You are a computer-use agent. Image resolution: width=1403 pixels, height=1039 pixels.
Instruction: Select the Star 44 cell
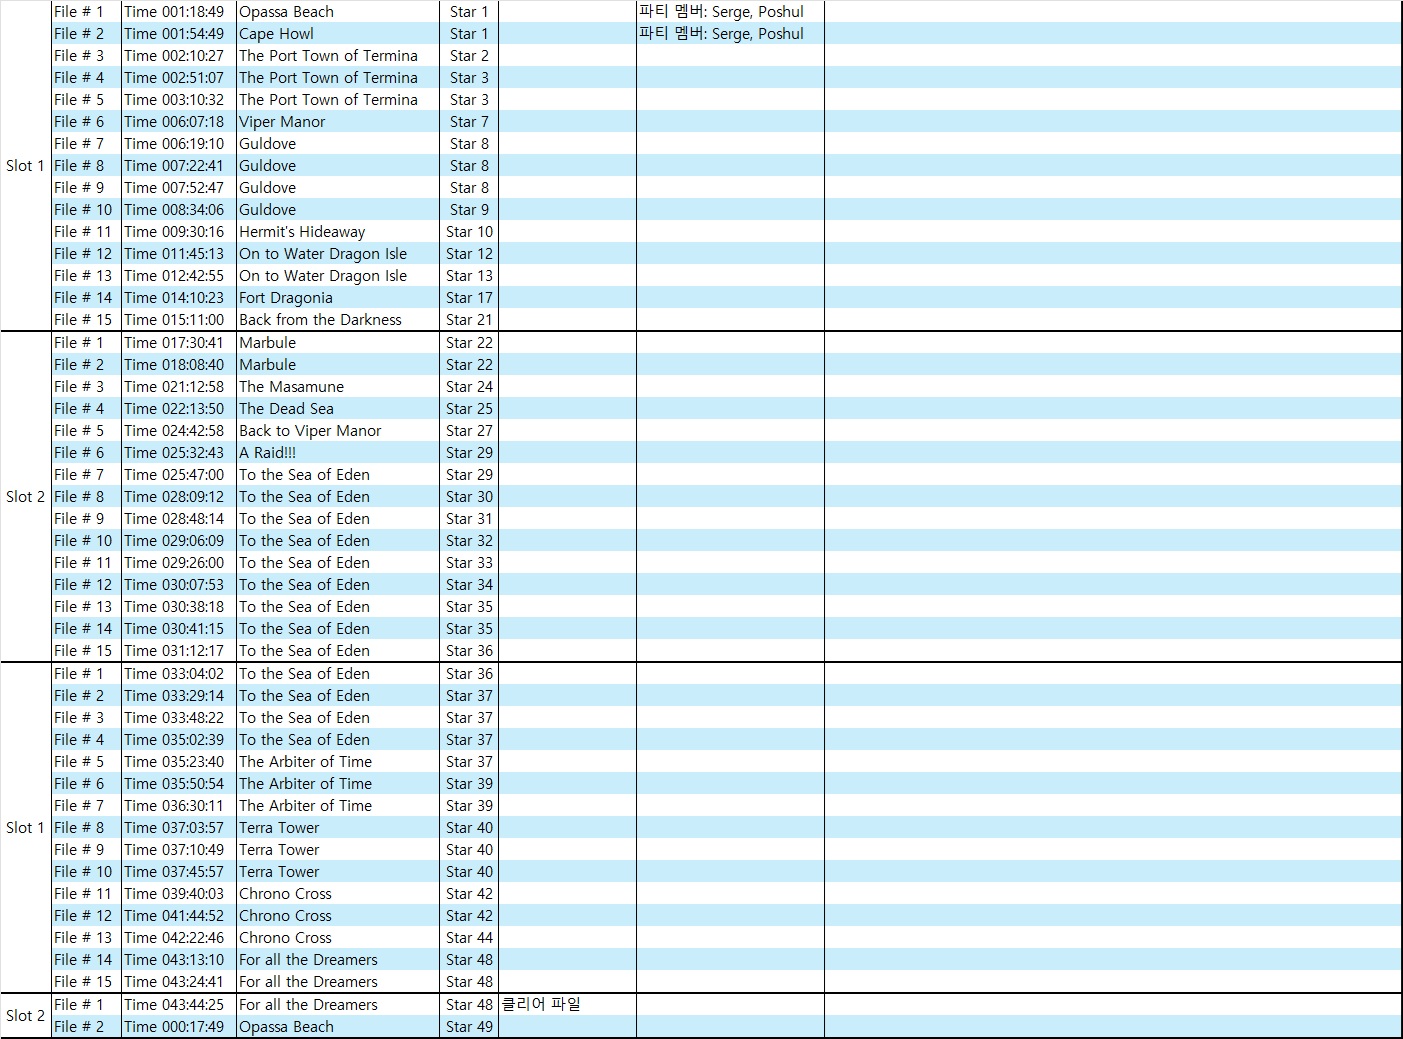click(469, 938)
